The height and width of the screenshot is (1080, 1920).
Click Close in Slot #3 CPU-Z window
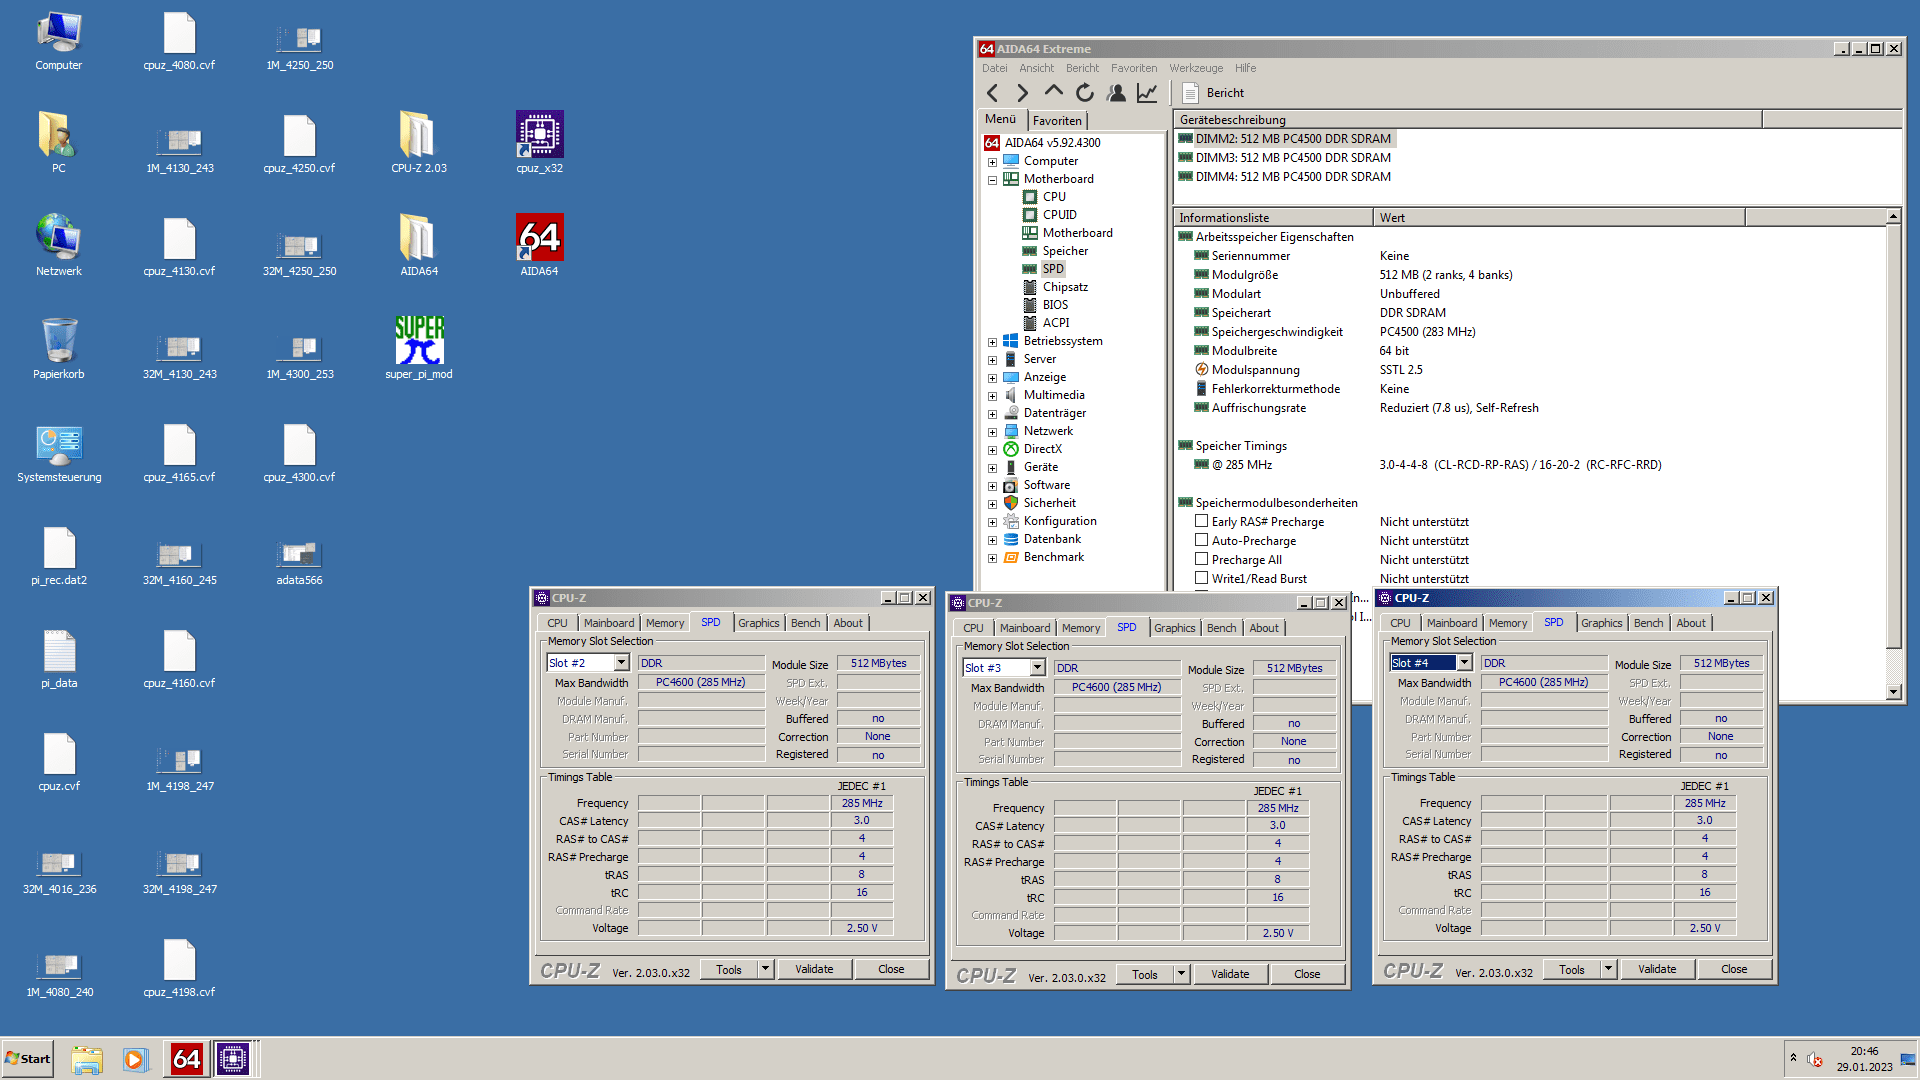[1307, 974]
